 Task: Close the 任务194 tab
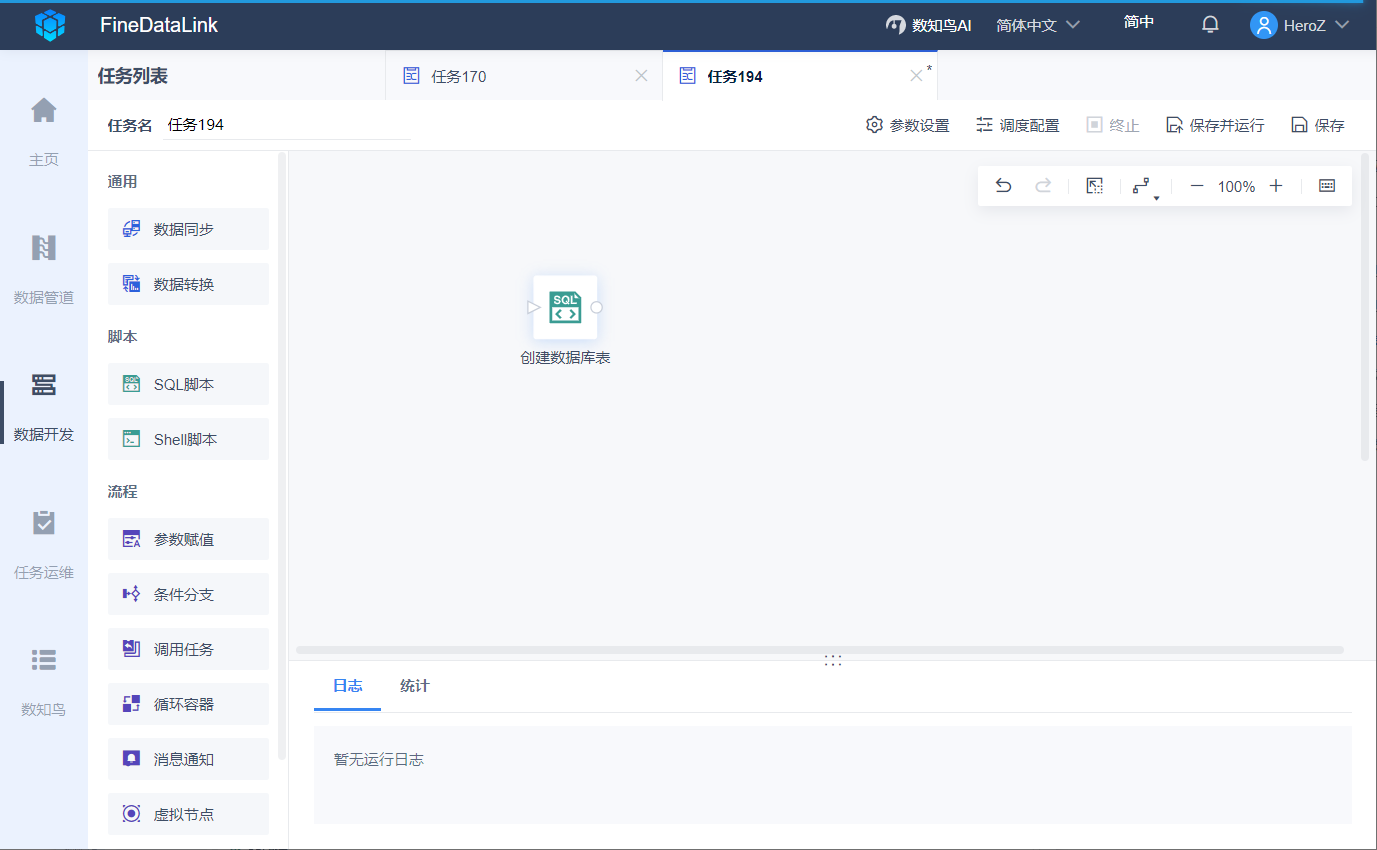[x=916, y=76]
